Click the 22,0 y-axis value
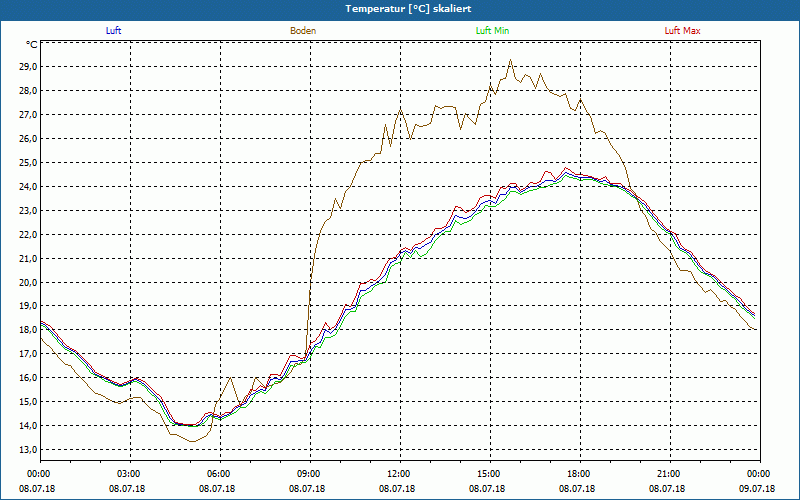This screenshot has height=500, width=800. click(28, 235)
